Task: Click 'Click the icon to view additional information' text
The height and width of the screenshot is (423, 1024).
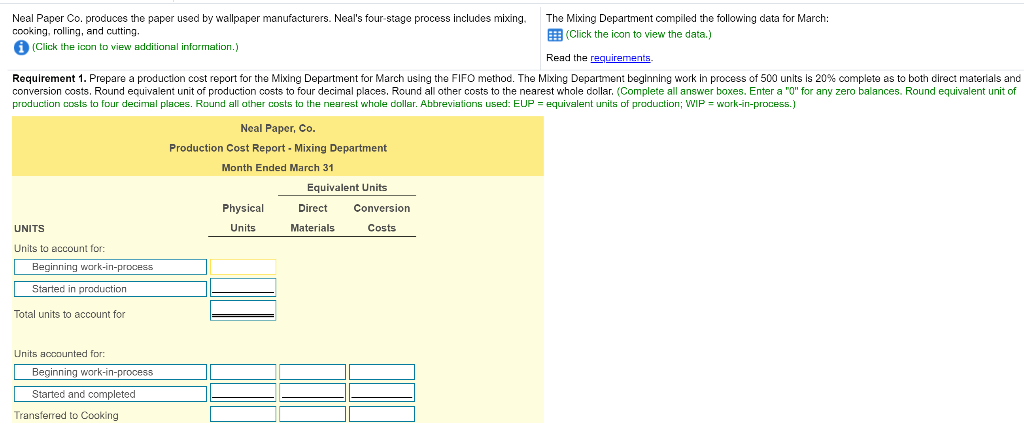Action: point(135,47)
